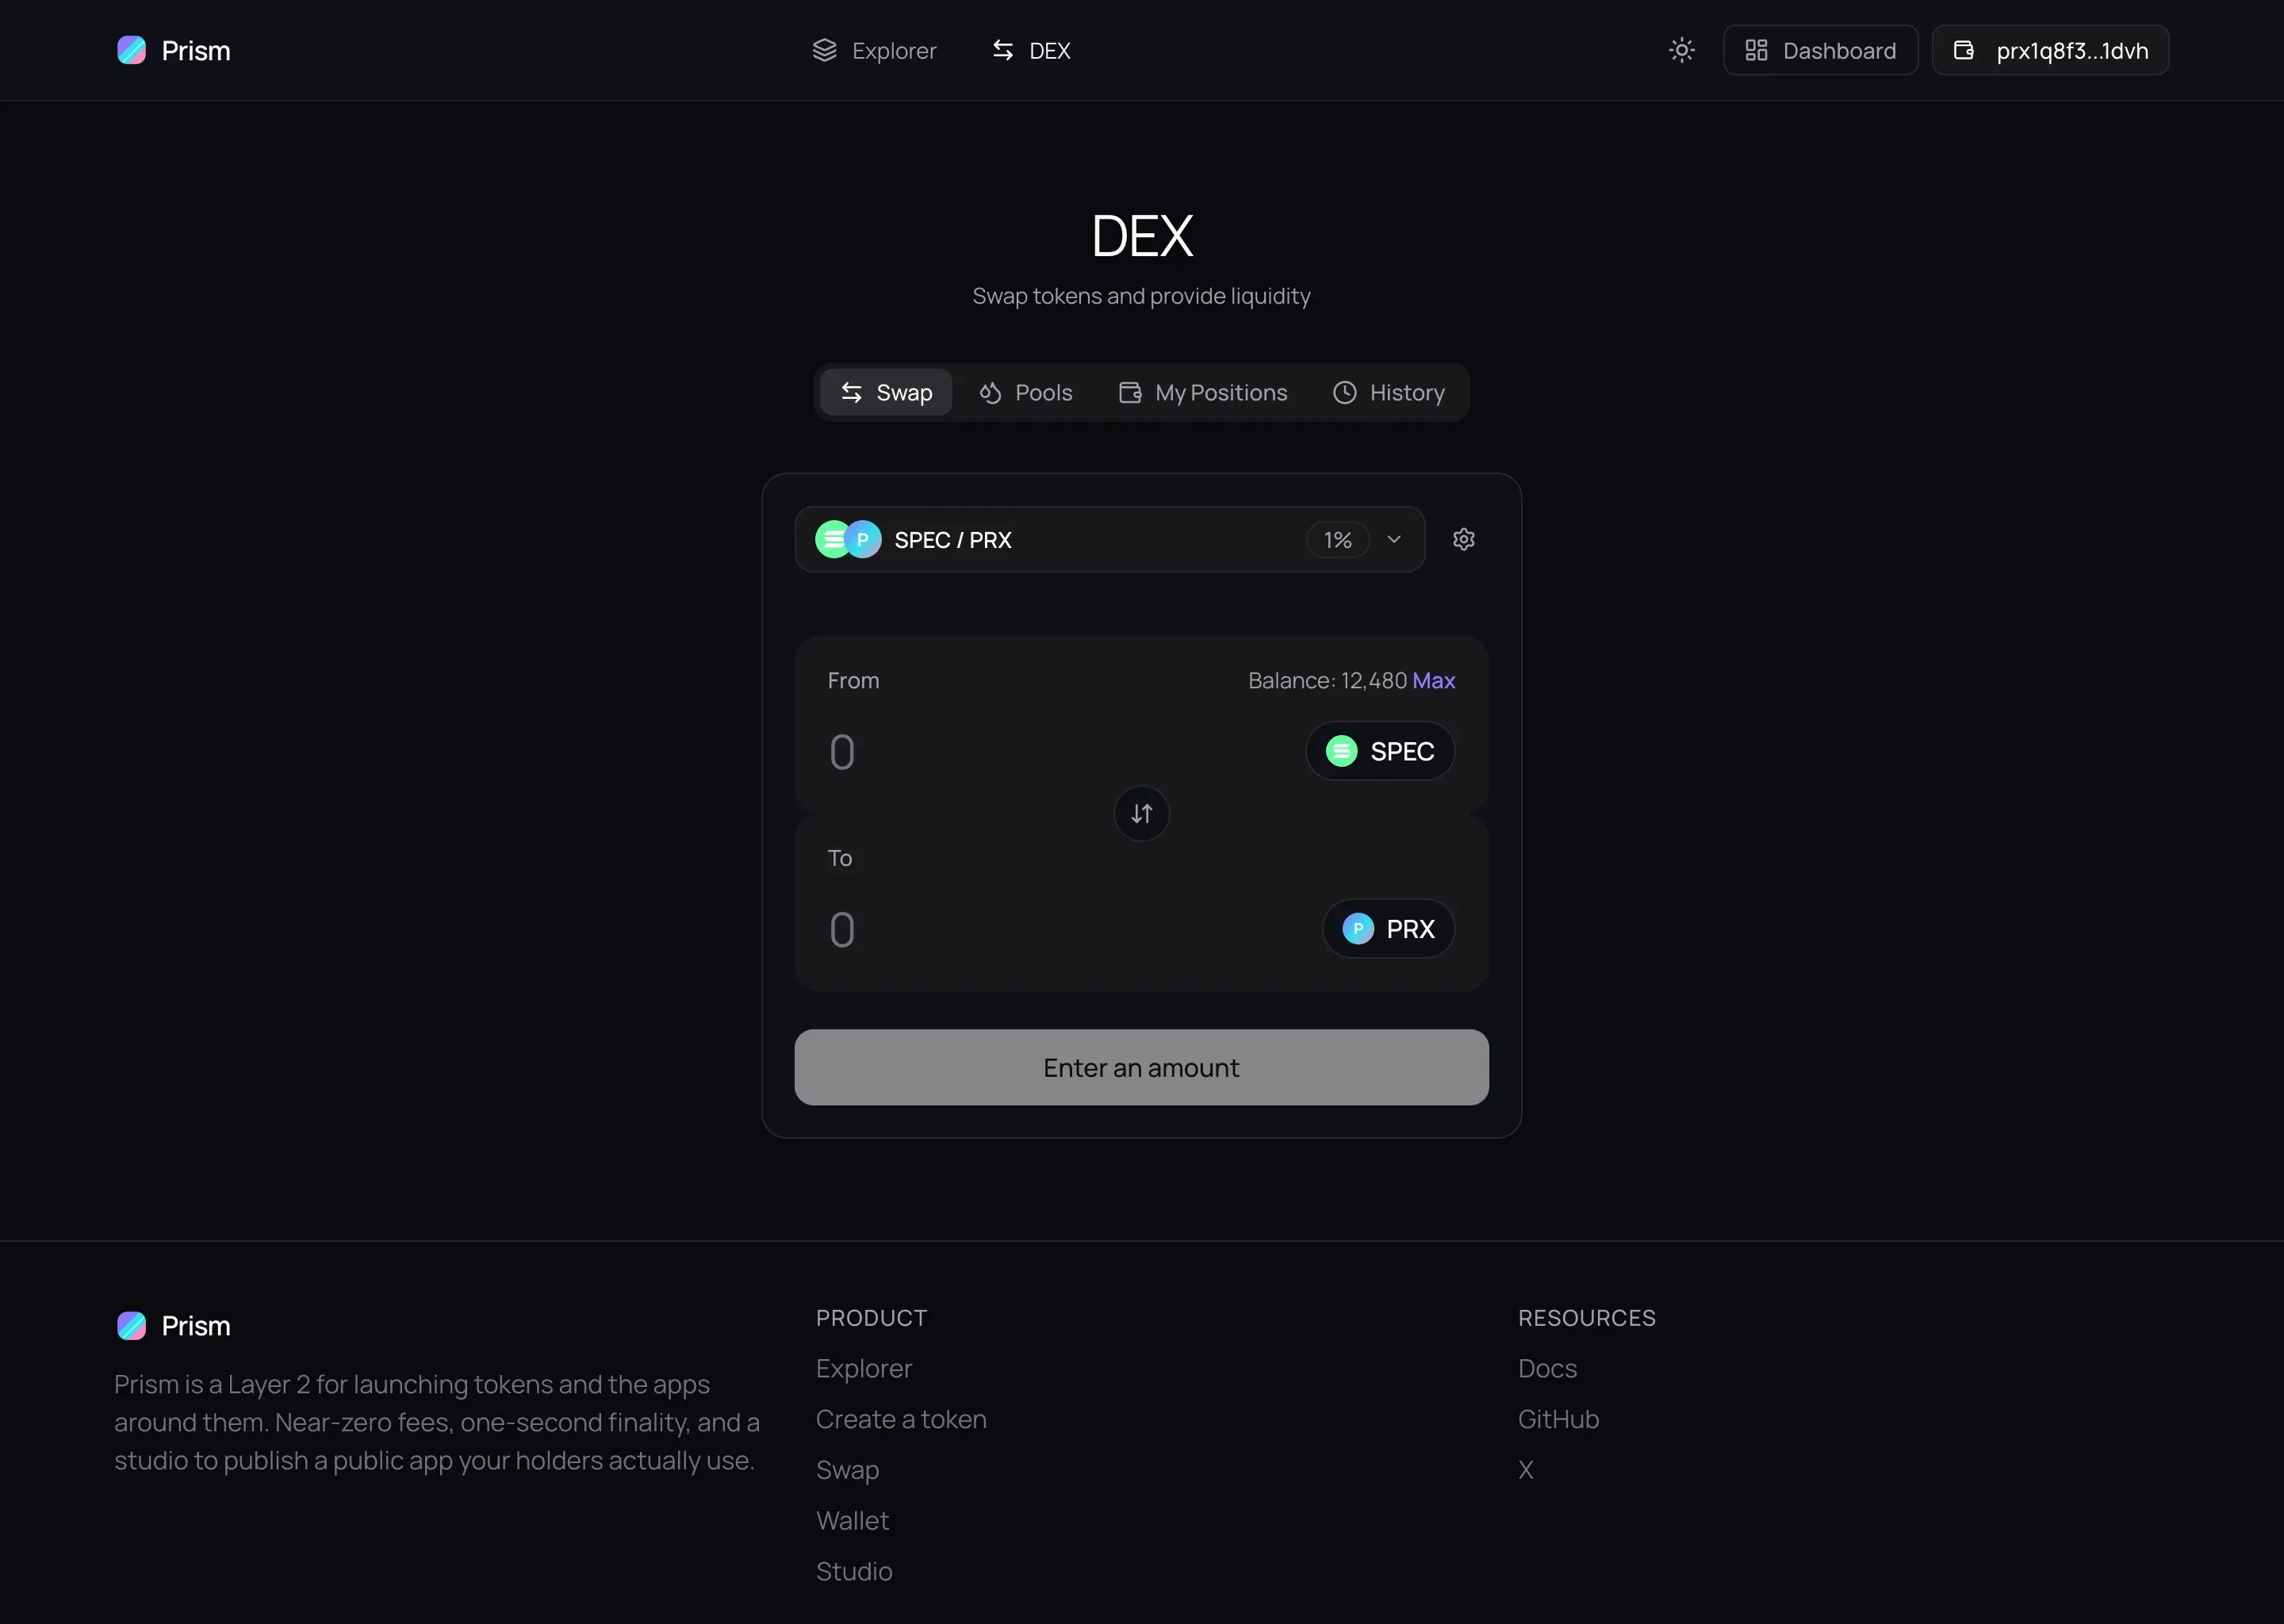
Task: Open the X resource link
Action: click(x=1525, y=1470)
